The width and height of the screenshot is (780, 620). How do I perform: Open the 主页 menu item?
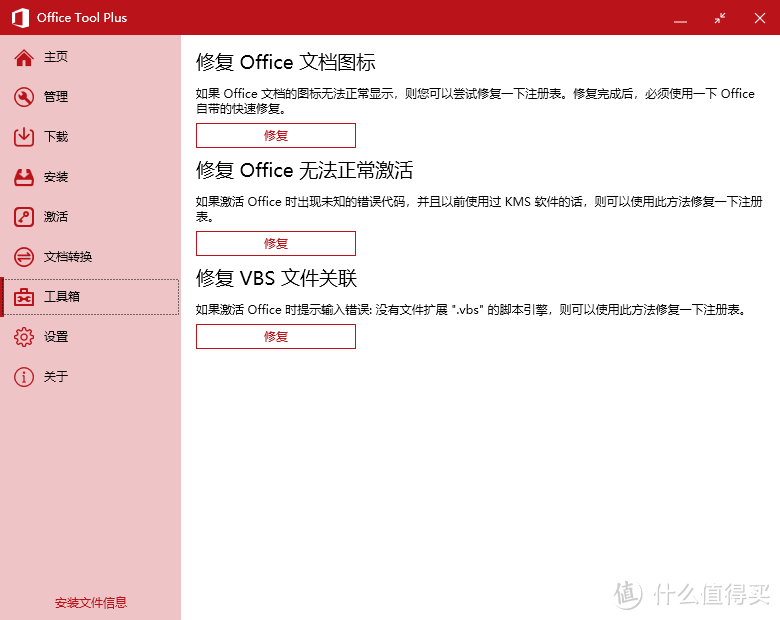coord(91,57)
